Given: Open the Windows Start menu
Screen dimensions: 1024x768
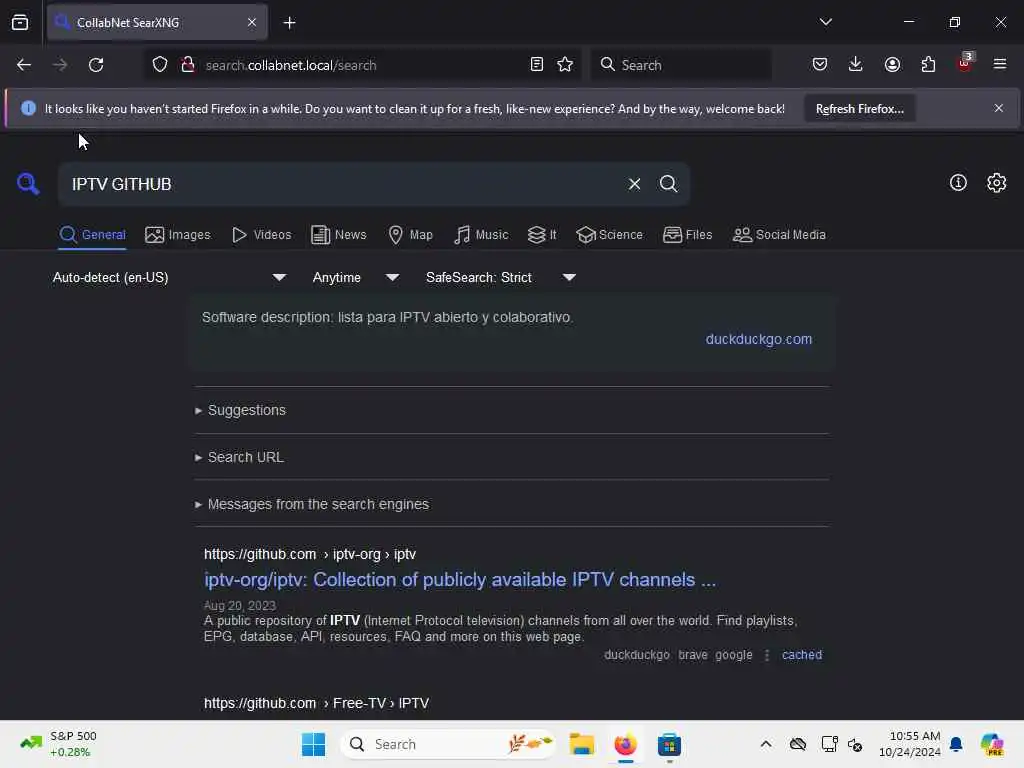Looking at the screenshot, I should tap(313, 744).
